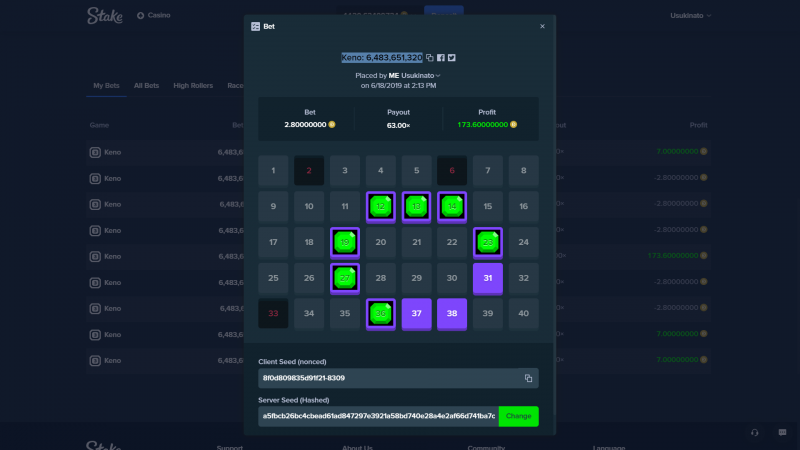Select Keno tile 16
This screenshot has height=450, width=800.
(523, 206)
